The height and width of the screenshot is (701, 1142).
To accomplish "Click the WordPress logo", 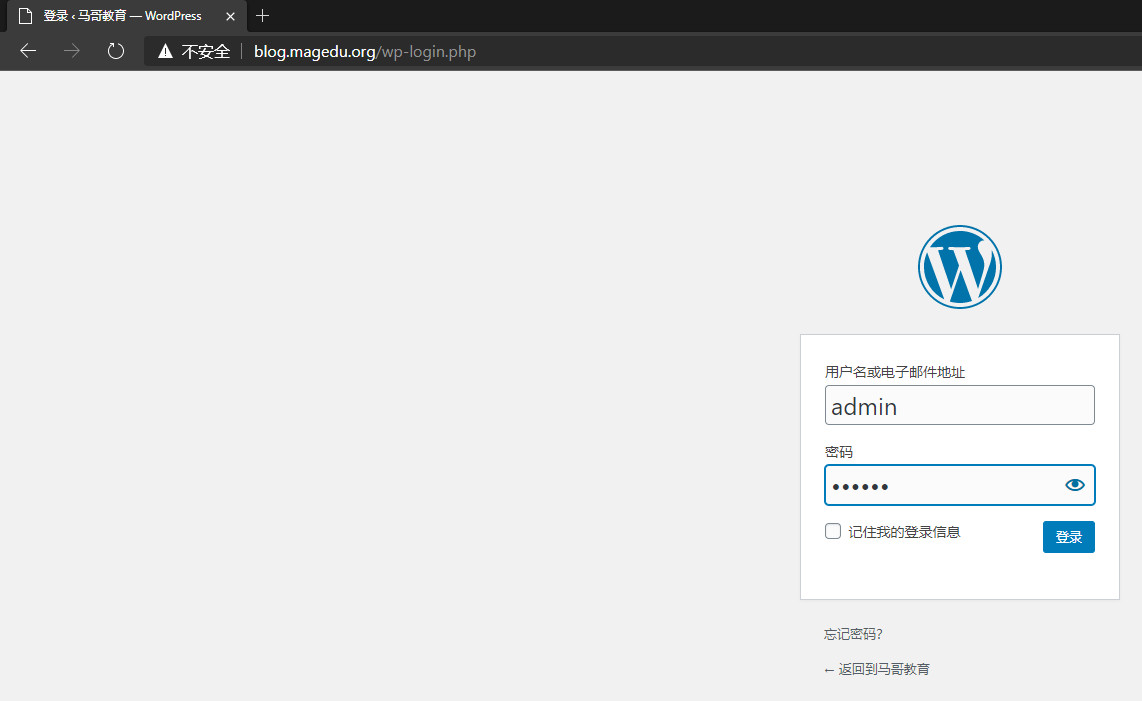I will click(x=959, y=267).
